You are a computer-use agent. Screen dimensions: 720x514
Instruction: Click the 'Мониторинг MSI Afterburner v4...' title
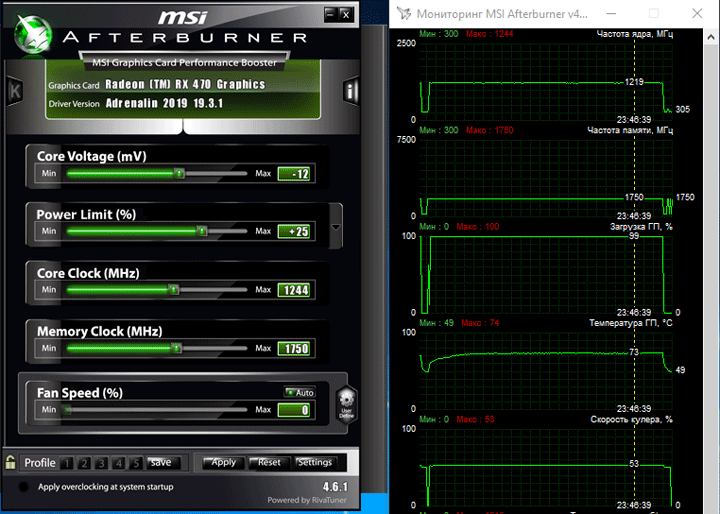pos(502,14)
